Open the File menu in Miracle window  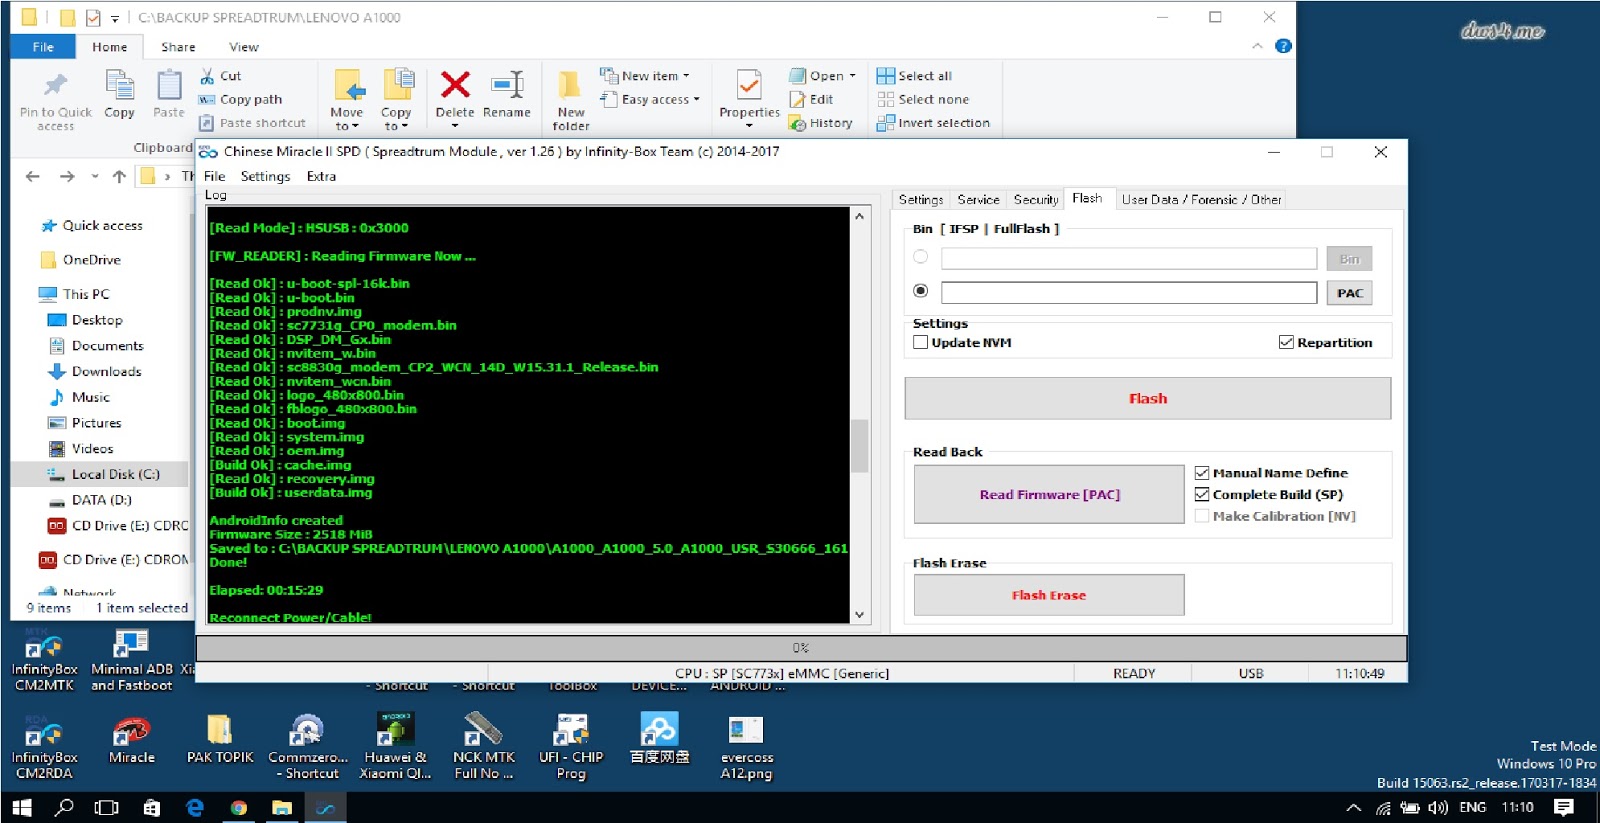[215, 177]
